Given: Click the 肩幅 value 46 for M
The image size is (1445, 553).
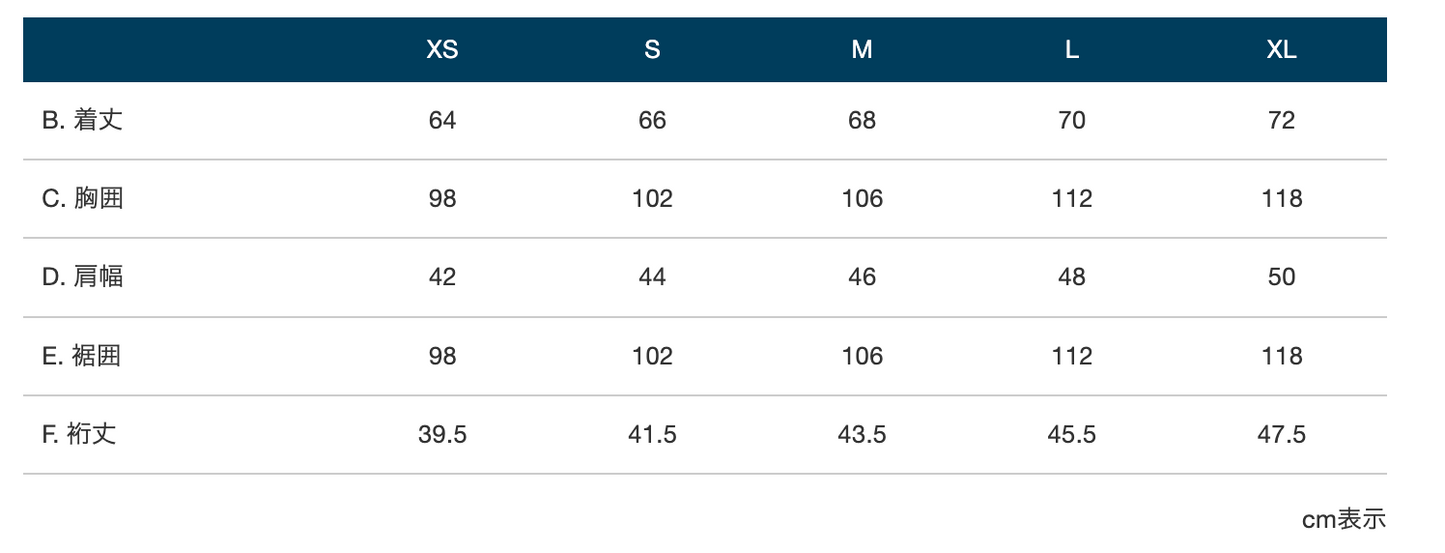Looking at the screenshot, I should [x=862, y=277].
